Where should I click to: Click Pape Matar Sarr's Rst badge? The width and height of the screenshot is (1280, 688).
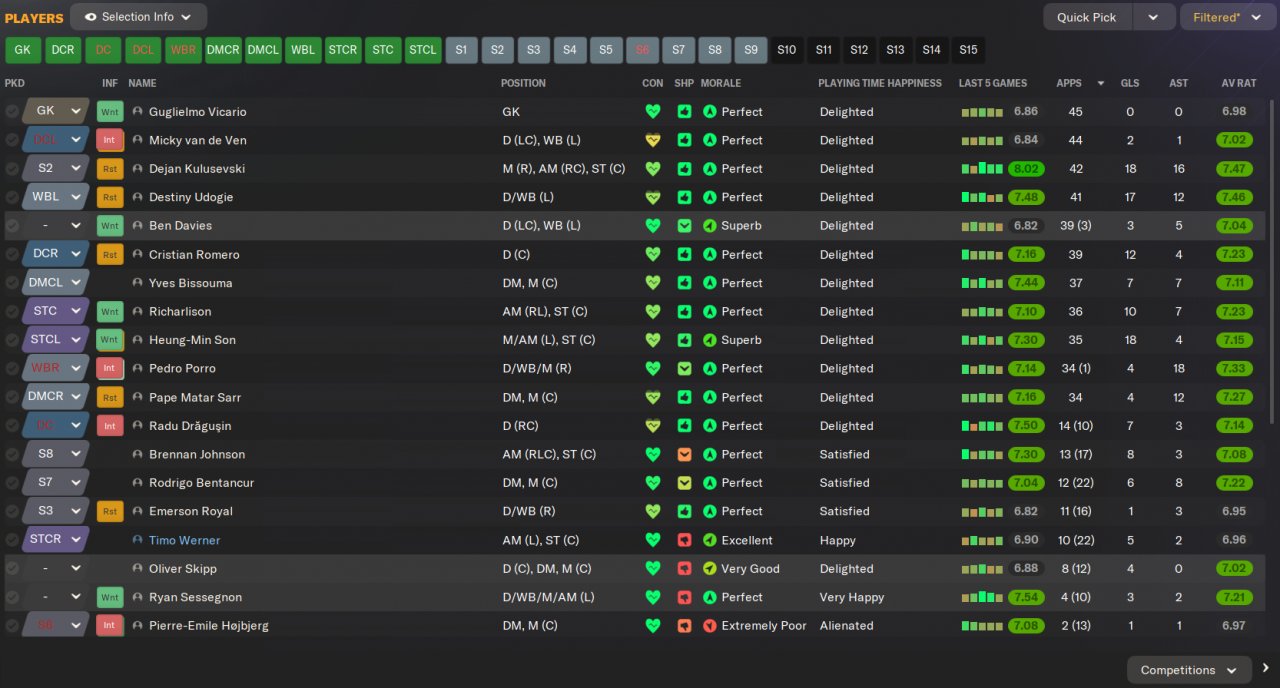point(109,397)
